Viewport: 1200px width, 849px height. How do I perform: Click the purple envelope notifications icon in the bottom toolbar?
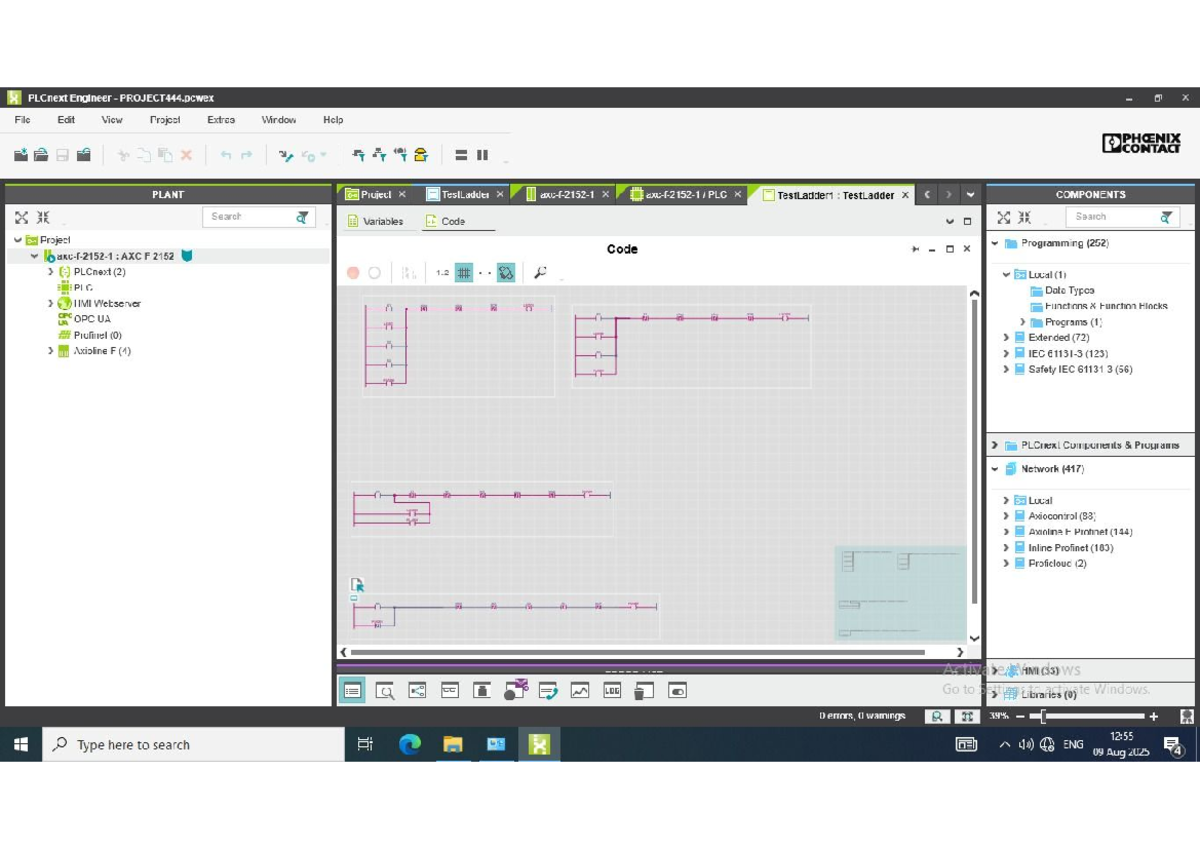pyautogui.click(x=516, y=689)
